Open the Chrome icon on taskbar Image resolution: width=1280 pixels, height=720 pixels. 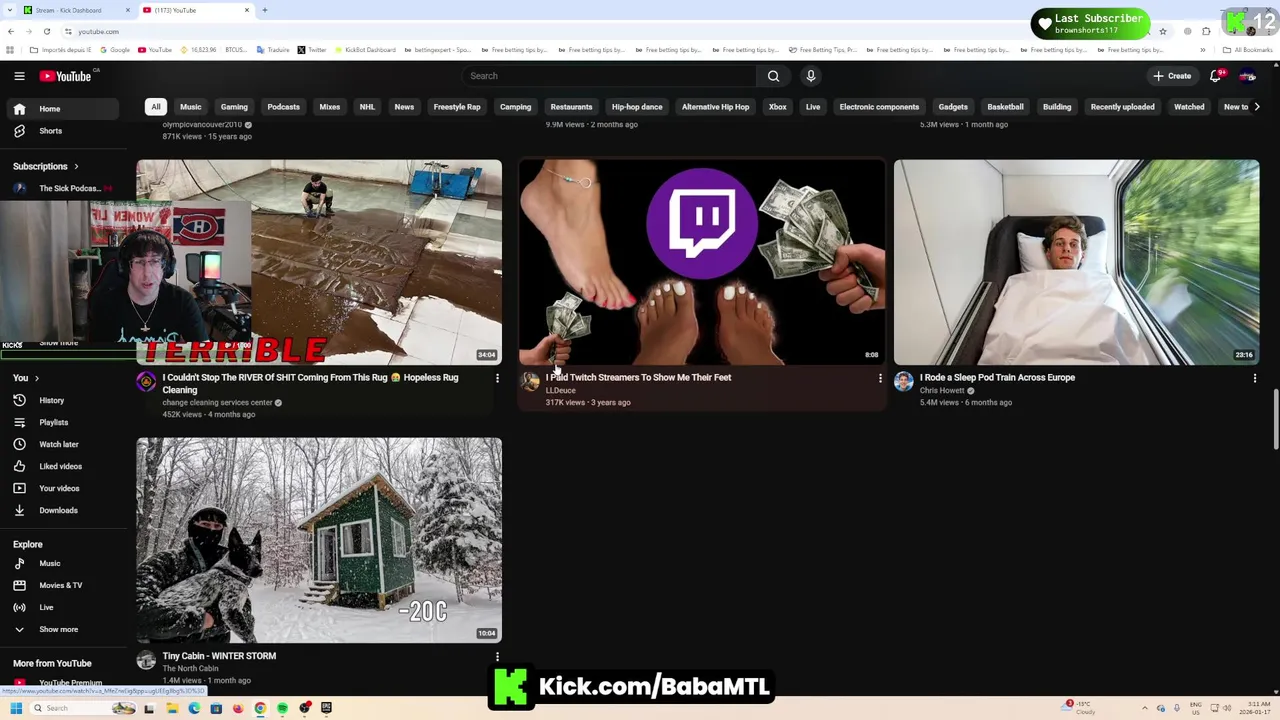click(x=260, y=708)
